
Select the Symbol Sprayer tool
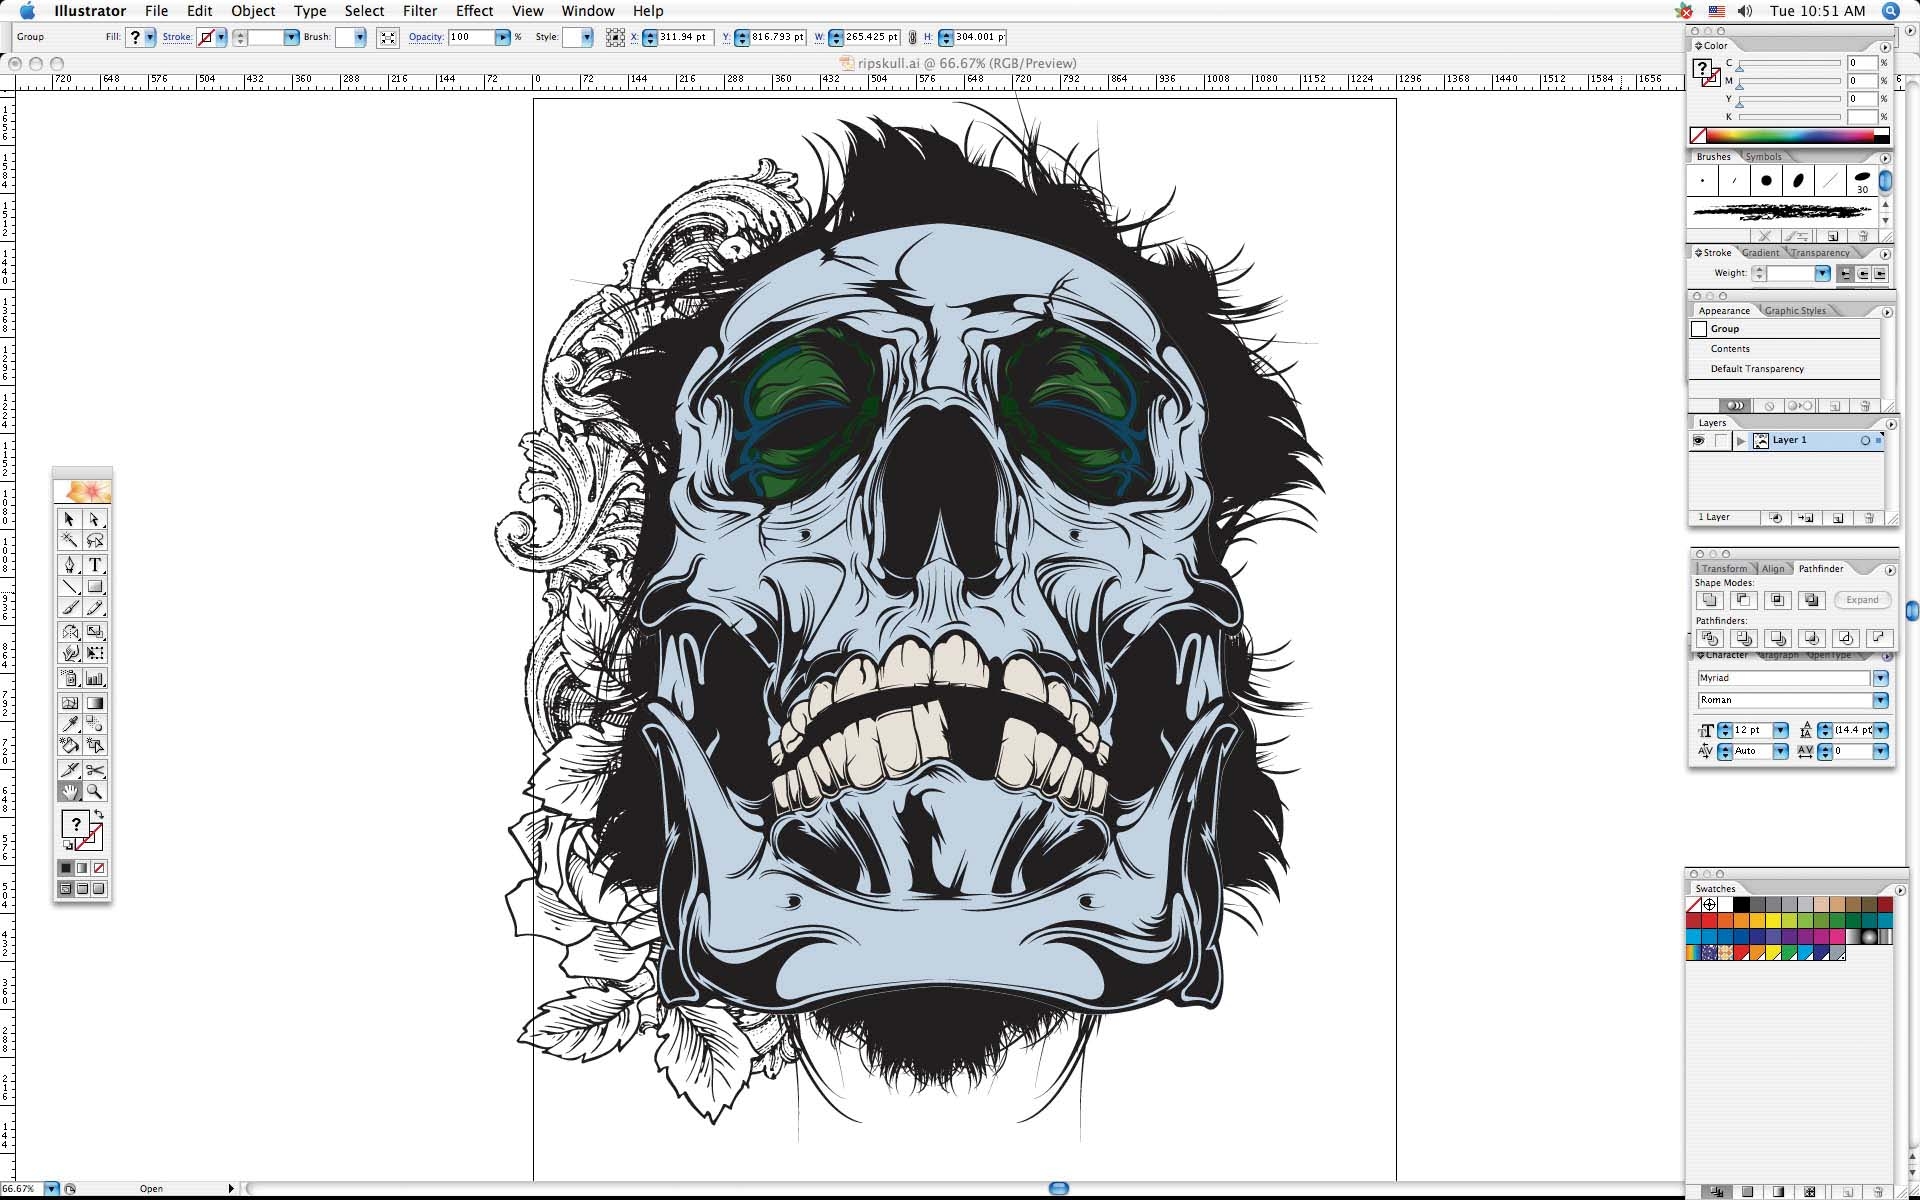(69, 678)
